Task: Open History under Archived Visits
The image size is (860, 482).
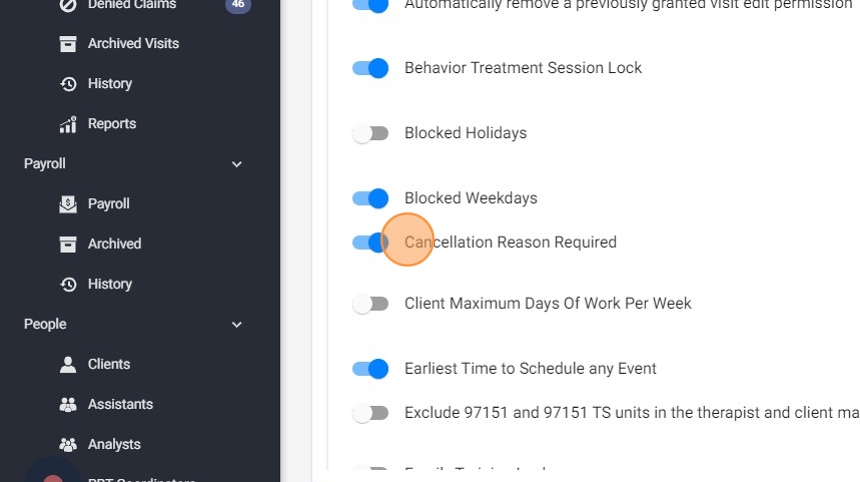Action: (110, 84)
